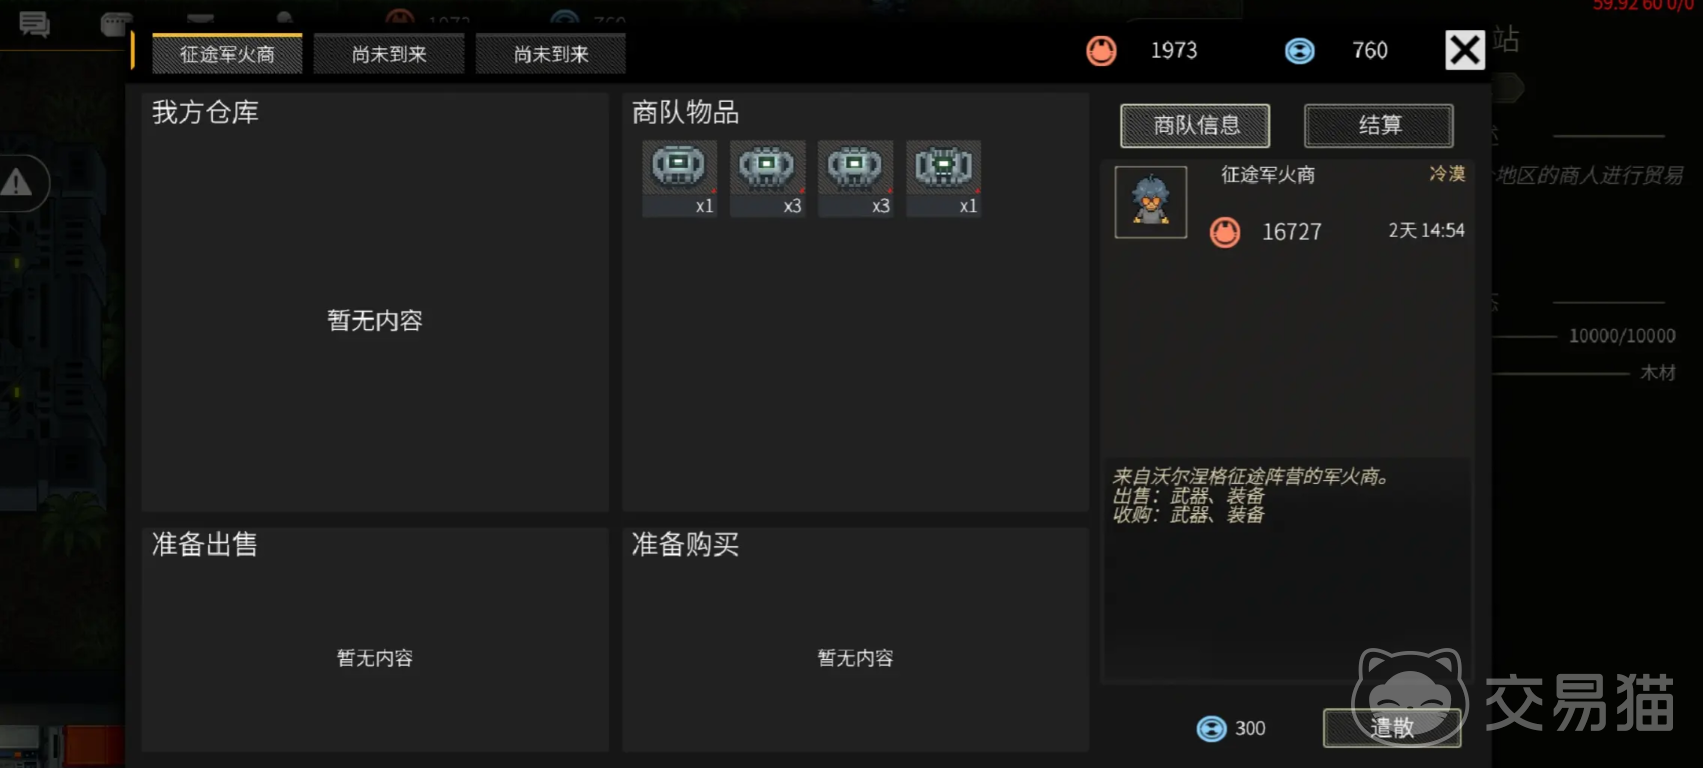Tap the orange coin icon beside 1973

pyautogui.click(x=1101, y=50)
